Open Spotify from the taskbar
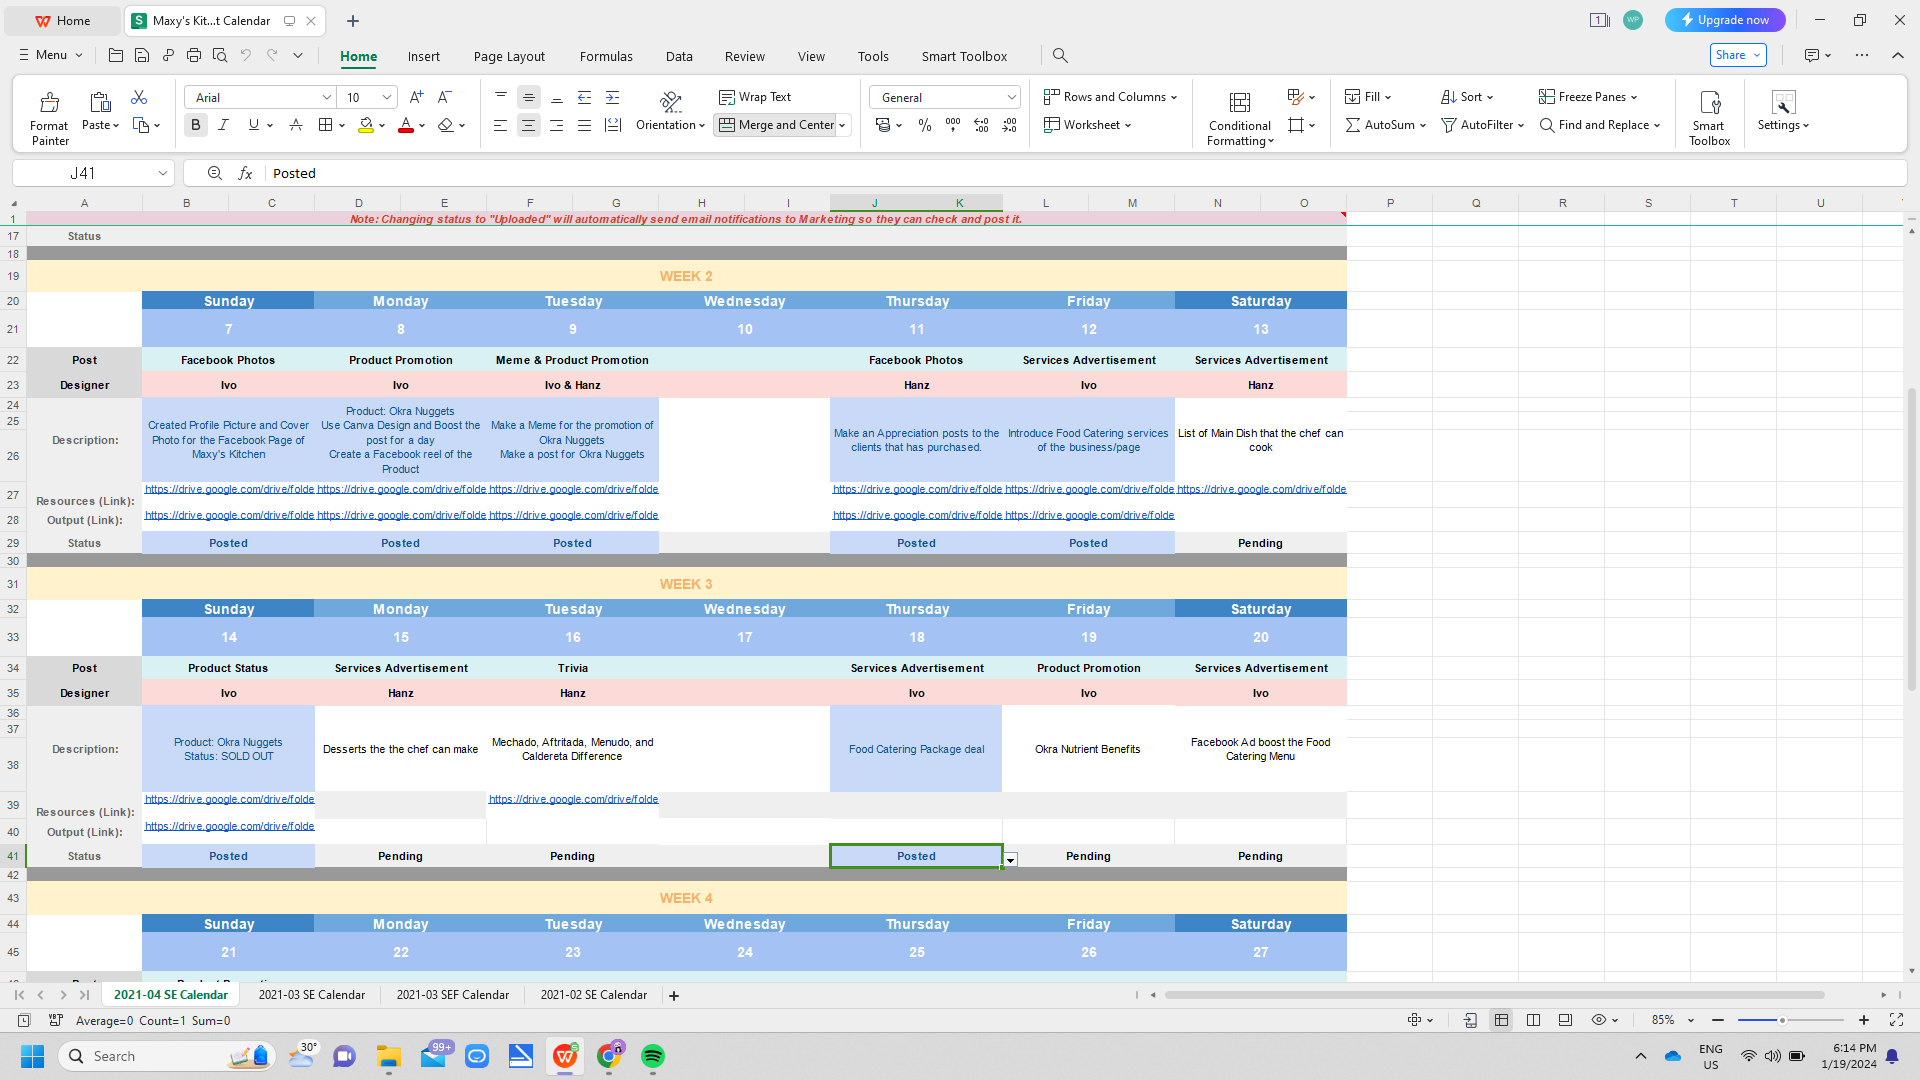Image resolution: width=1920 pixels, height=1080 pixels. tap(653, 1056)
